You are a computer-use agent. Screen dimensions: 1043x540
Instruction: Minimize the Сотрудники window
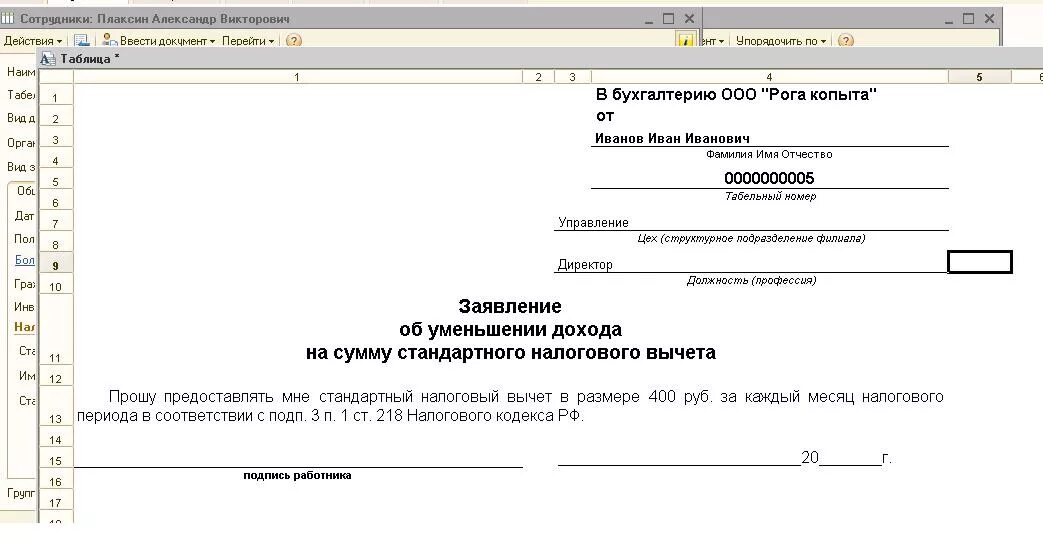click(x=649, y=20)
